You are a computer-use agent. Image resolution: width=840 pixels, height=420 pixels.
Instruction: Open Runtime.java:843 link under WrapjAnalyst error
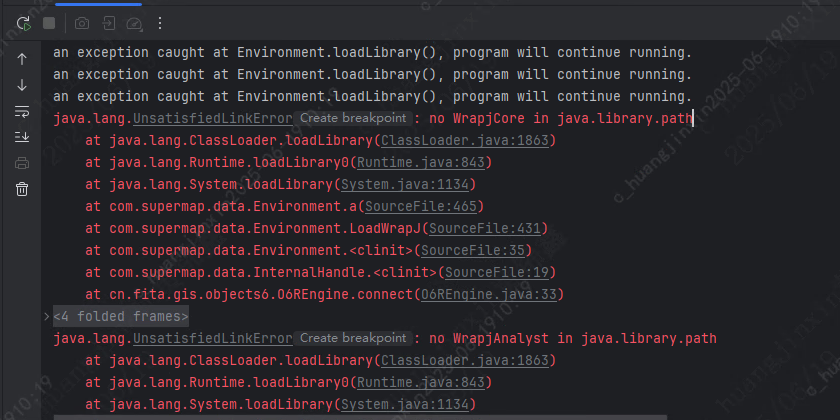pos(421,382)
